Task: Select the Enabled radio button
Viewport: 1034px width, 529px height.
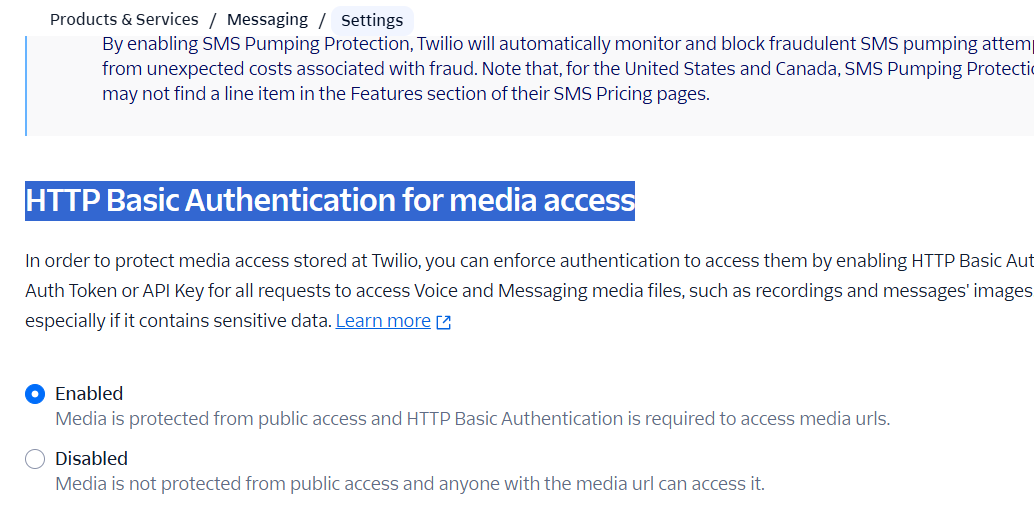Action: [35, 394]
